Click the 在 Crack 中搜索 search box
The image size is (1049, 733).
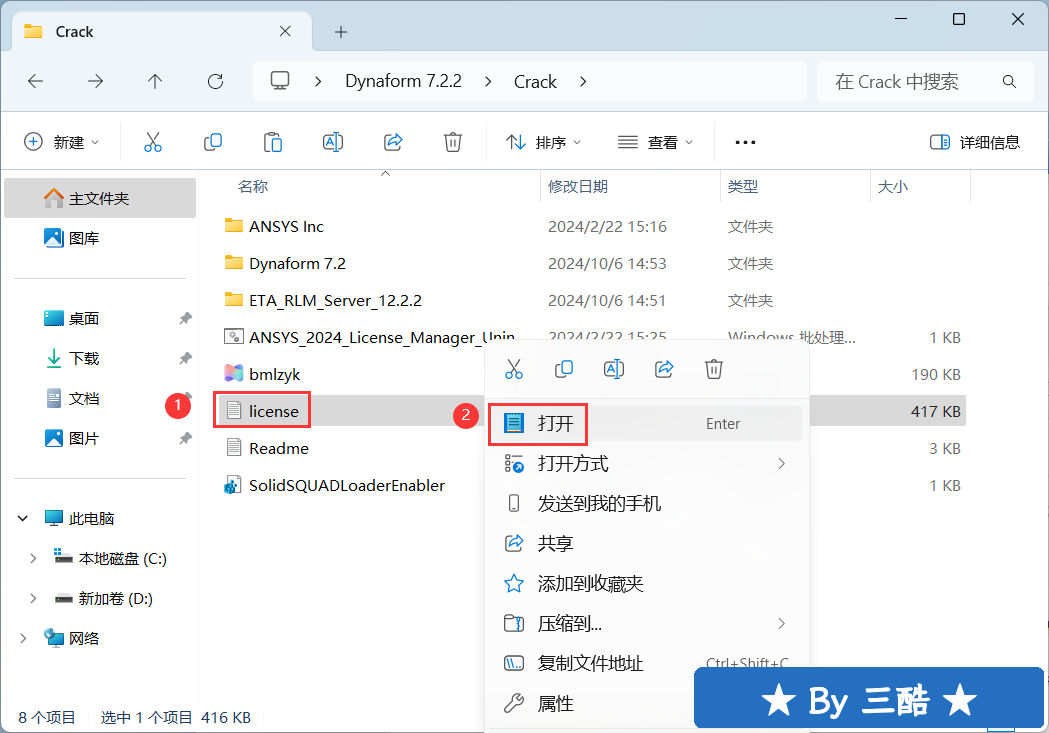pyautogui.click(x=925, y=82)
